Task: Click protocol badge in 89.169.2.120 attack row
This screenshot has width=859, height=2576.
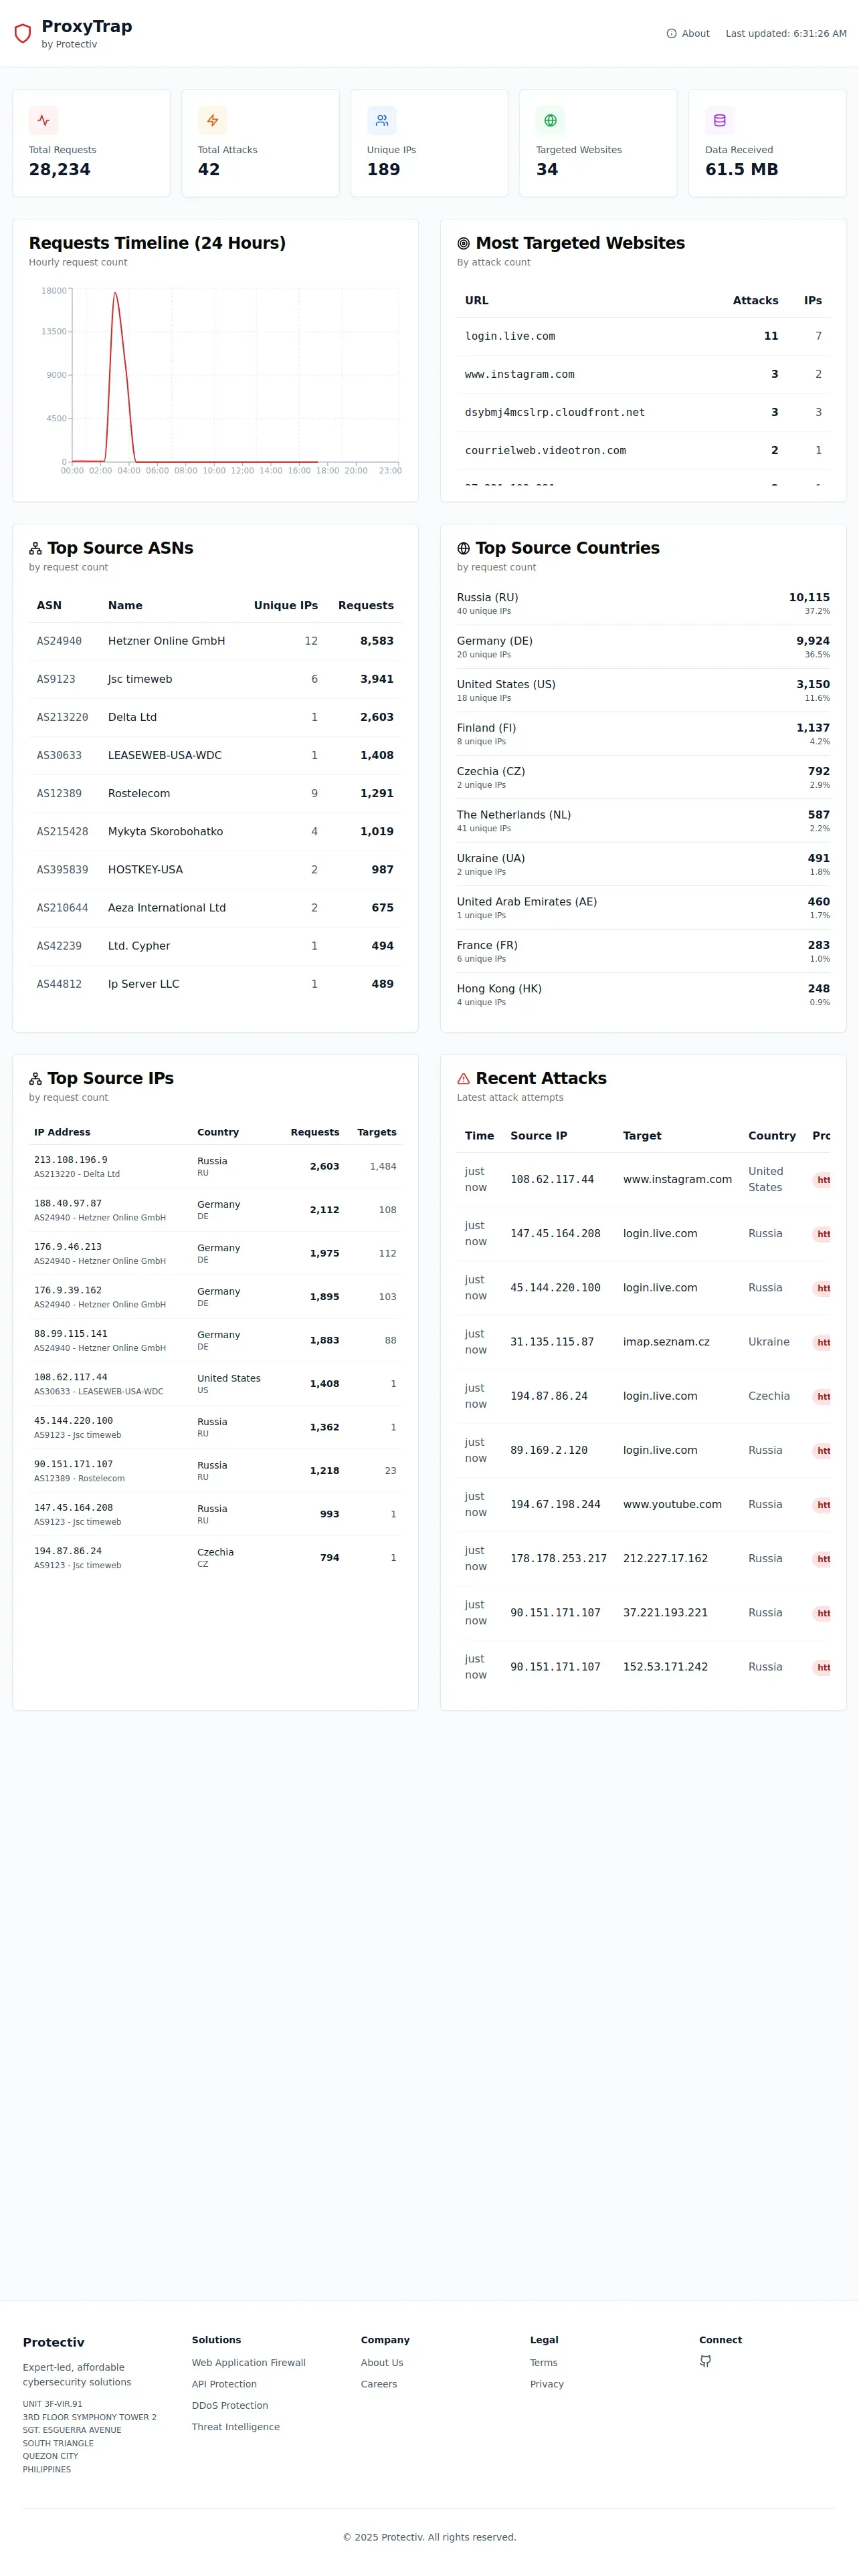Action: pyautogui.click(x=822, y=1451)
